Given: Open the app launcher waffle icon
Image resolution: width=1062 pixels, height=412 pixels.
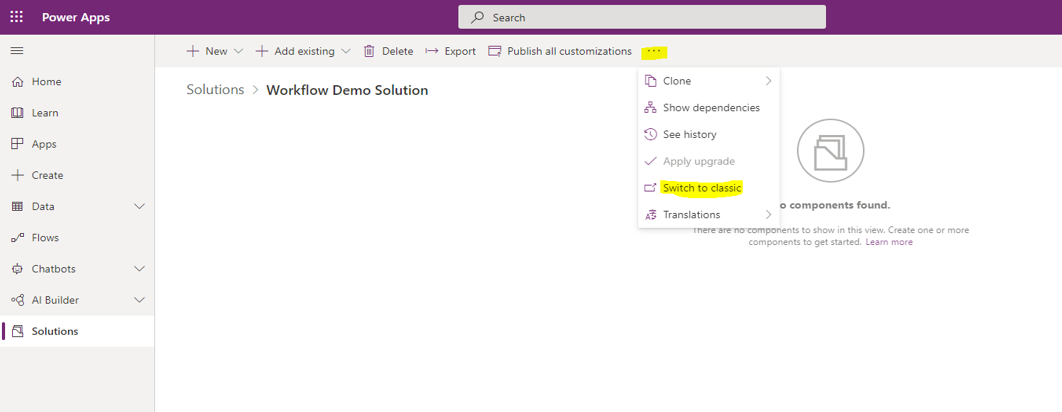Looking at the screenshot, I should [16, 17].
